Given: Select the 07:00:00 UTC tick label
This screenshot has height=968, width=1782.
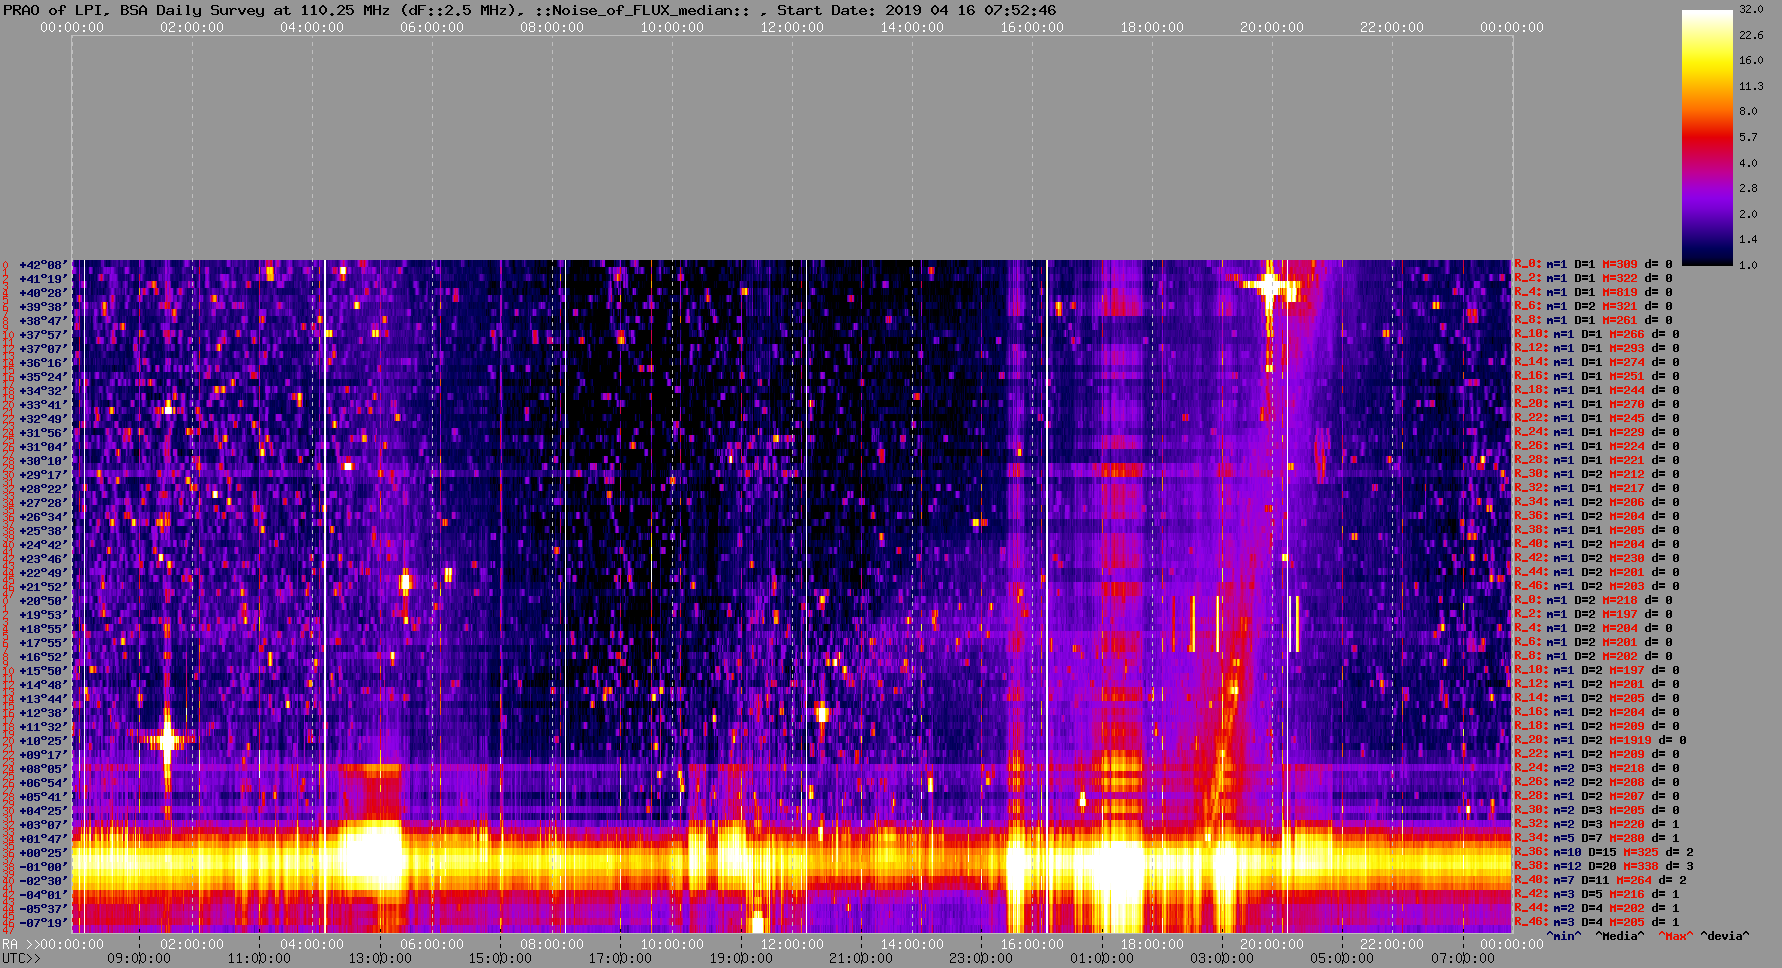Looking at the screenshot, I should pos(1463,959).
